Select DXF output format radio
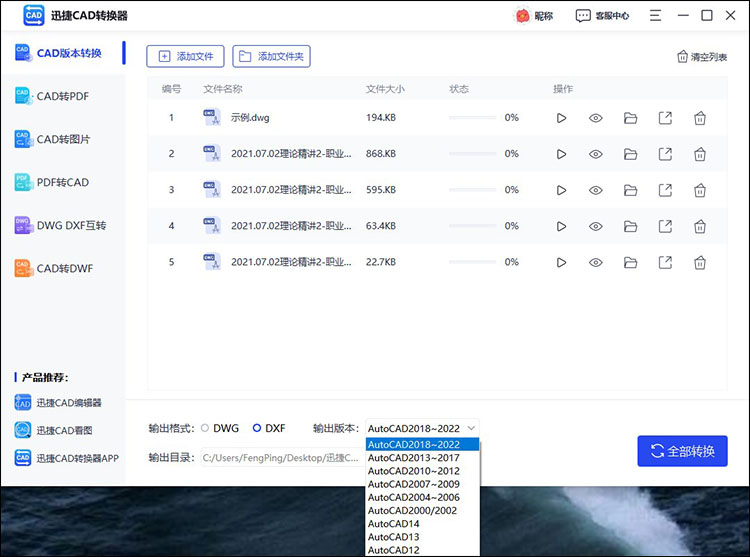The image size is (750, 557). tap(257, 428)
